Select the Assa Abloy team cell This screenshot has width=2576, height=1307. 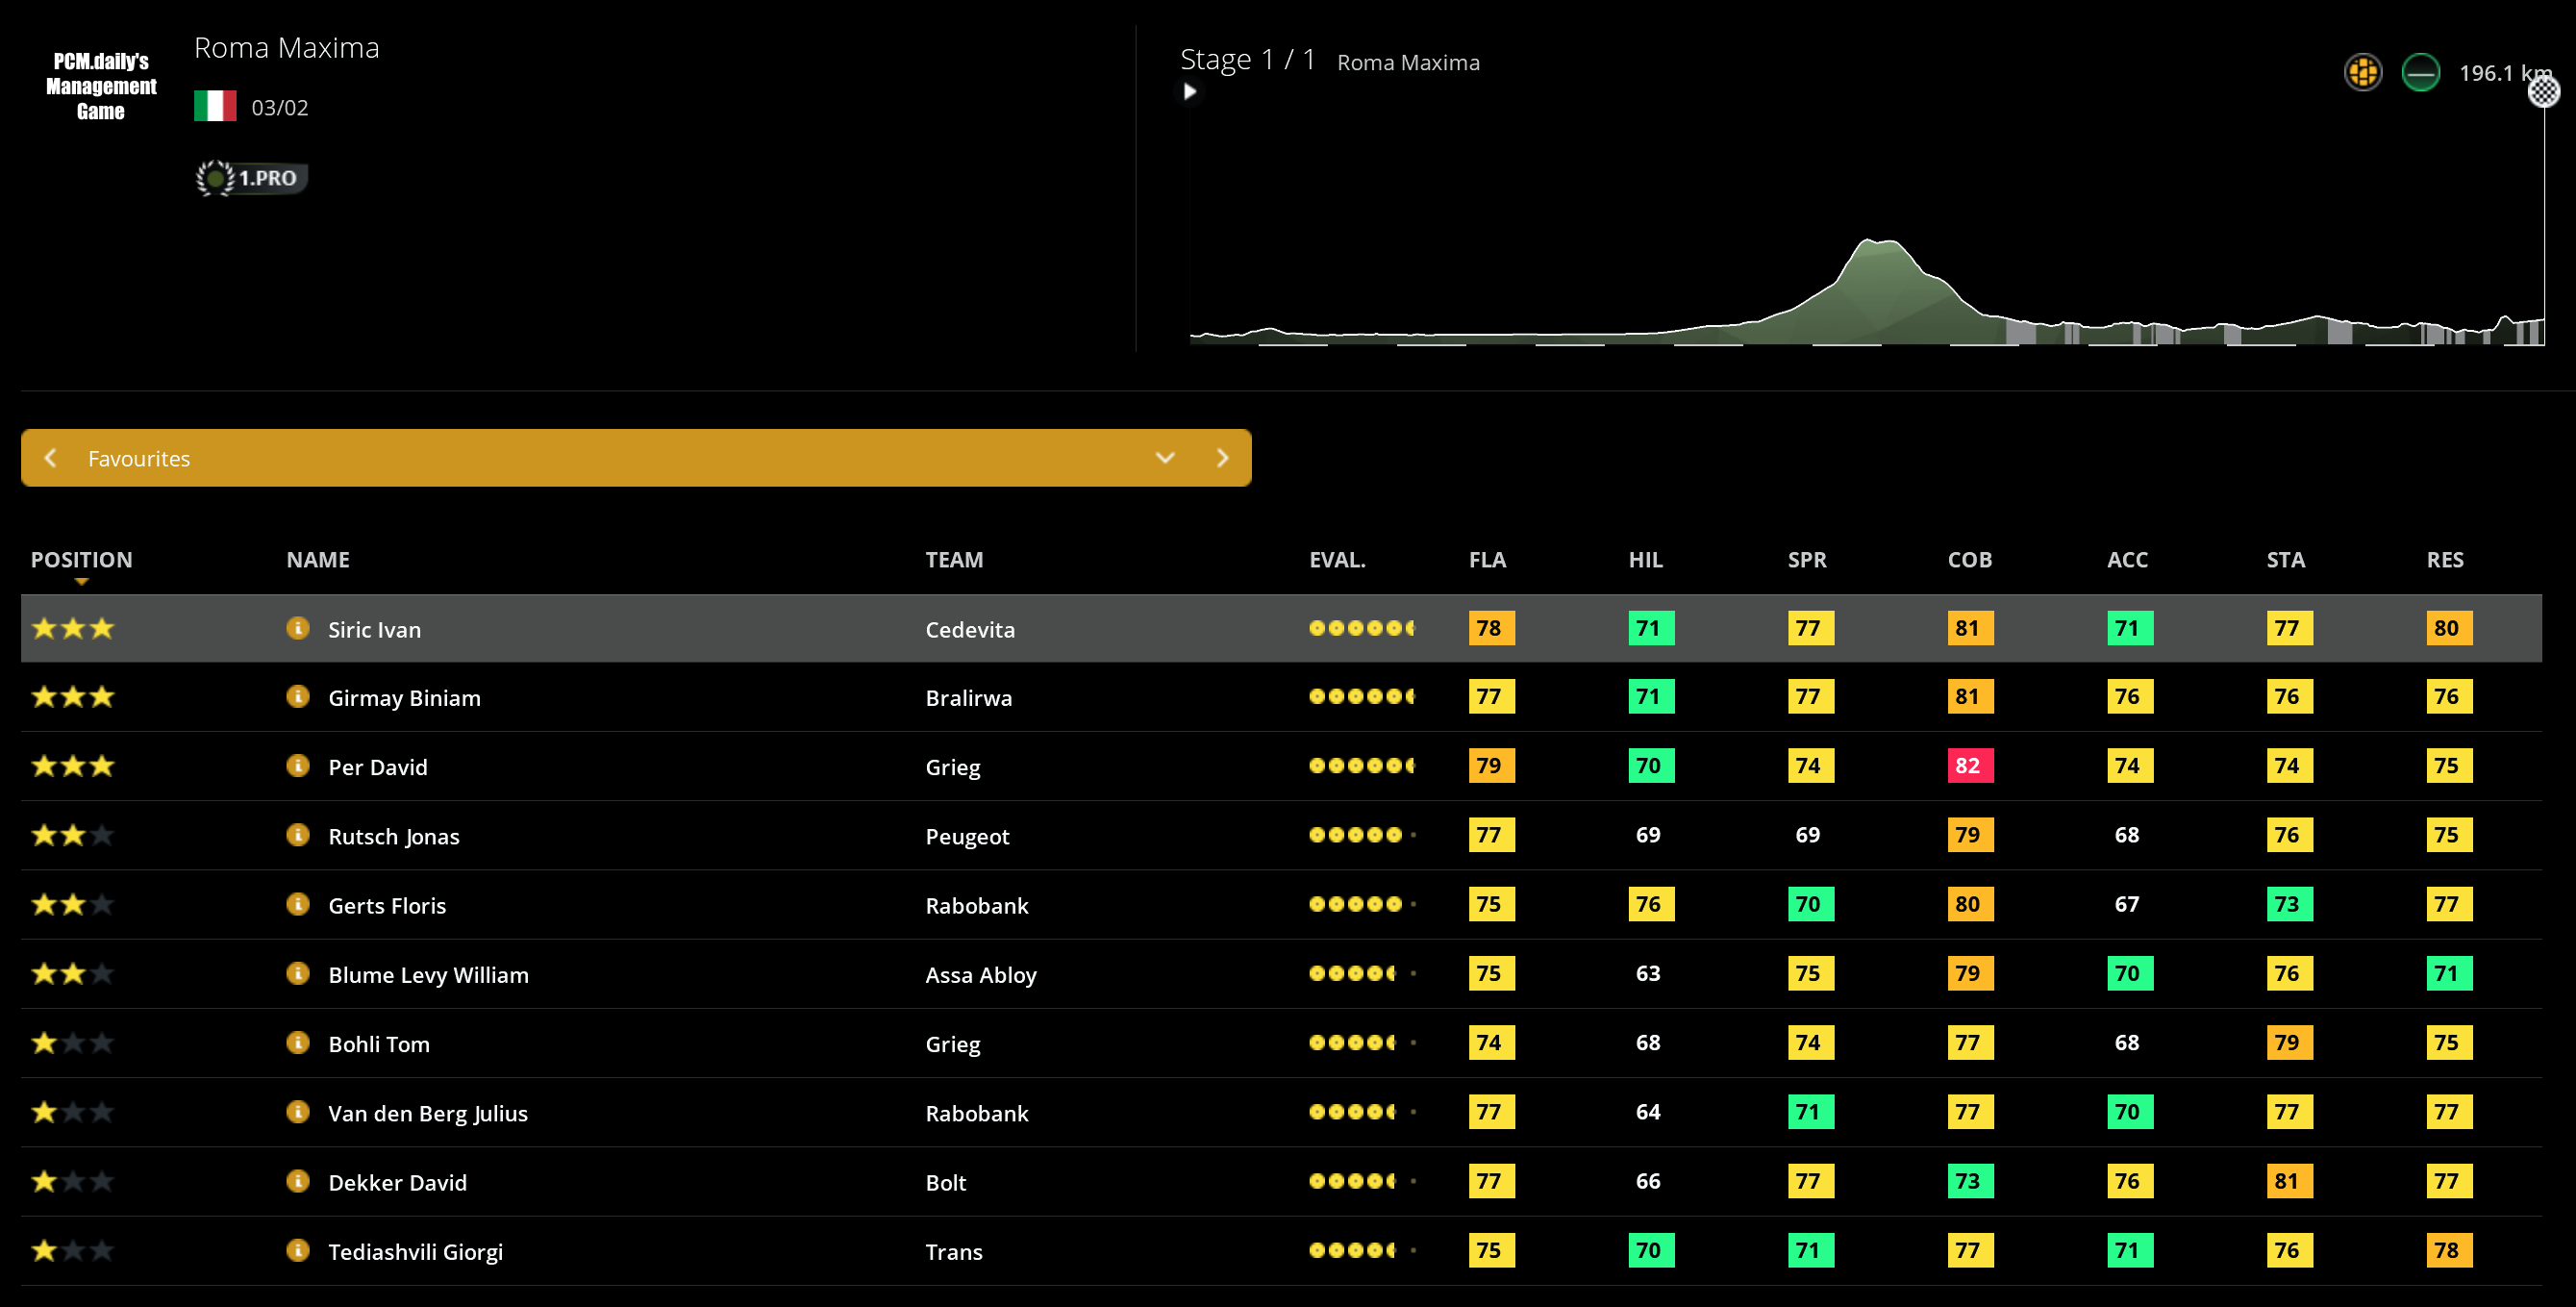[980, 974]
